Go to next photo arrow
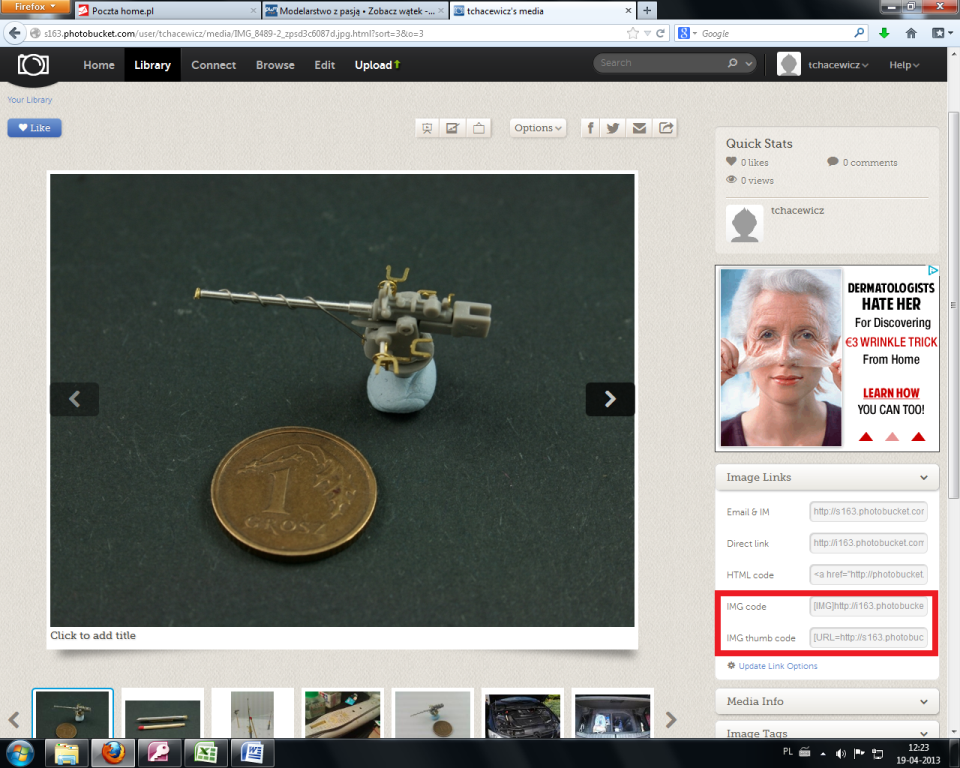The image size is (960, 768). point(610,399)
